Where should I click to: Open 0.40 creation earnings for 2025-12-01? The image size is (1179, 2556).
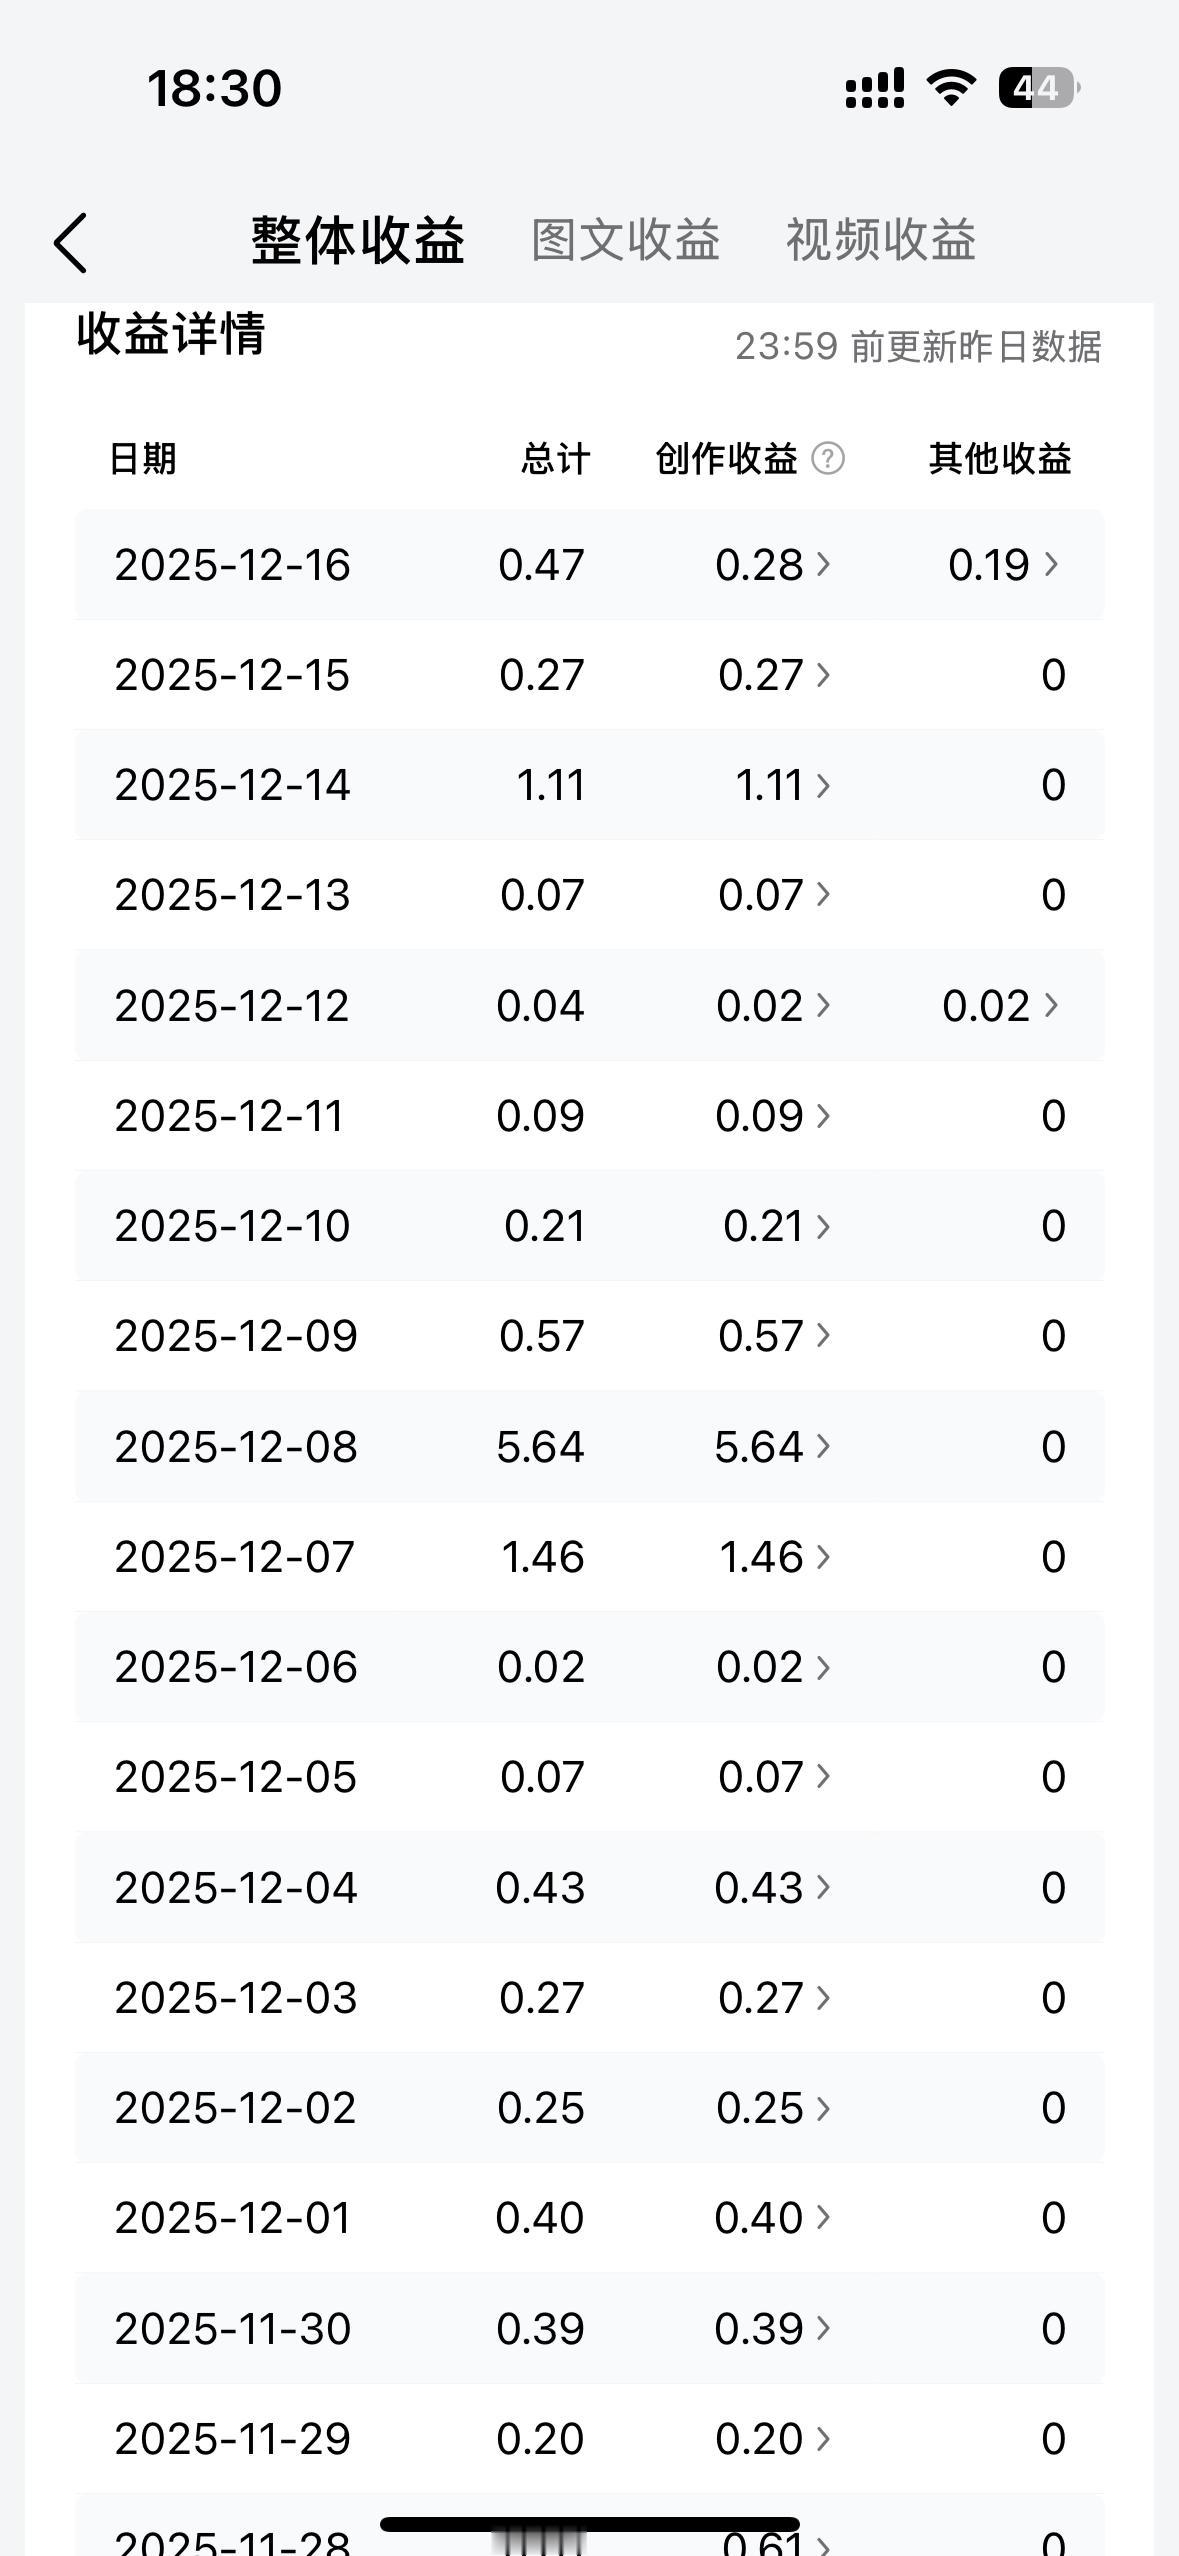coord(773,2218)
